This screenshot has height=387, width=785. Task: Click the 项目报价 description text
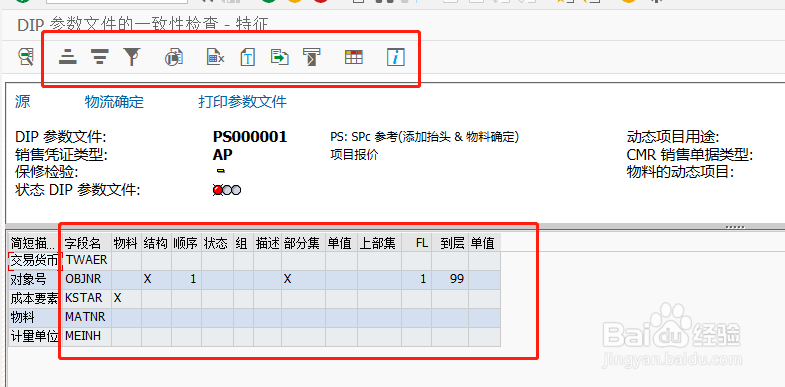tap(354, 155)
